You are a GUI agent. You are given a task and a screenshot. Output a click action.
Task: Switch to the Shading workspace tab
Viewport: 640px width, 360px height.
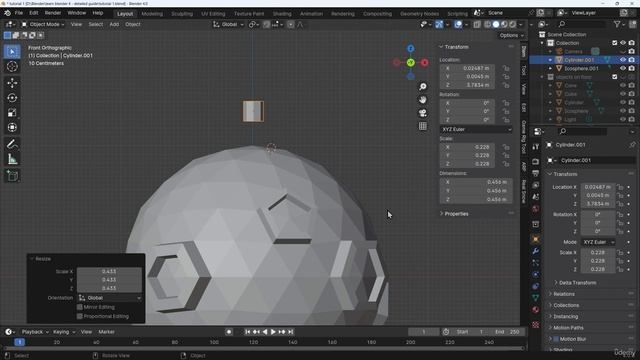coord(282,14)
